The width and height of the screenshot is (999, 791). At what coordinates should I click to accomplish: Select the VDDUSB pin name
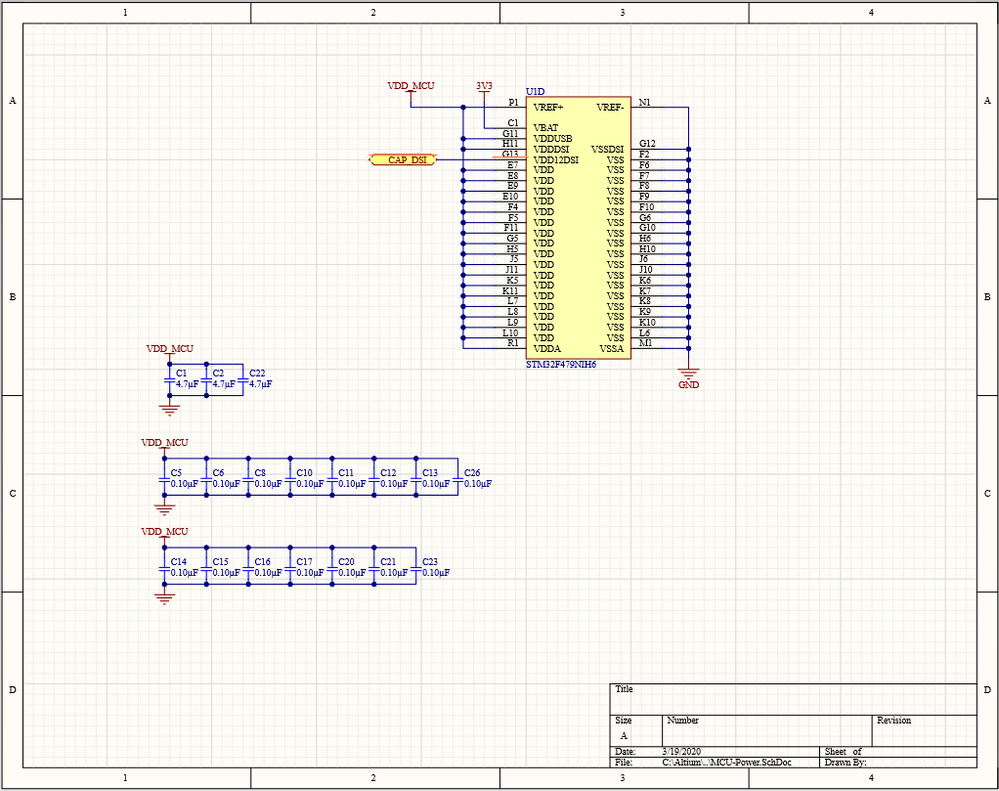553,138
